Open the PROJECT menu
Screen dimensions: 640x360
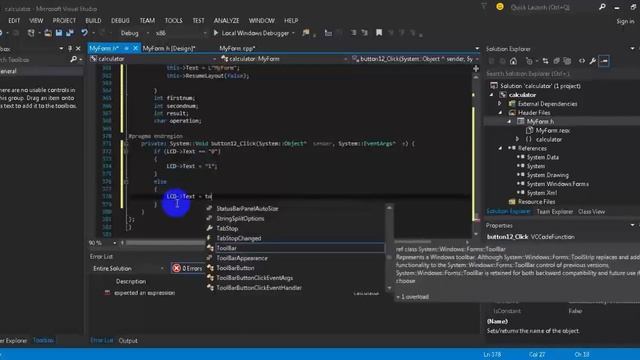(64, 20)
